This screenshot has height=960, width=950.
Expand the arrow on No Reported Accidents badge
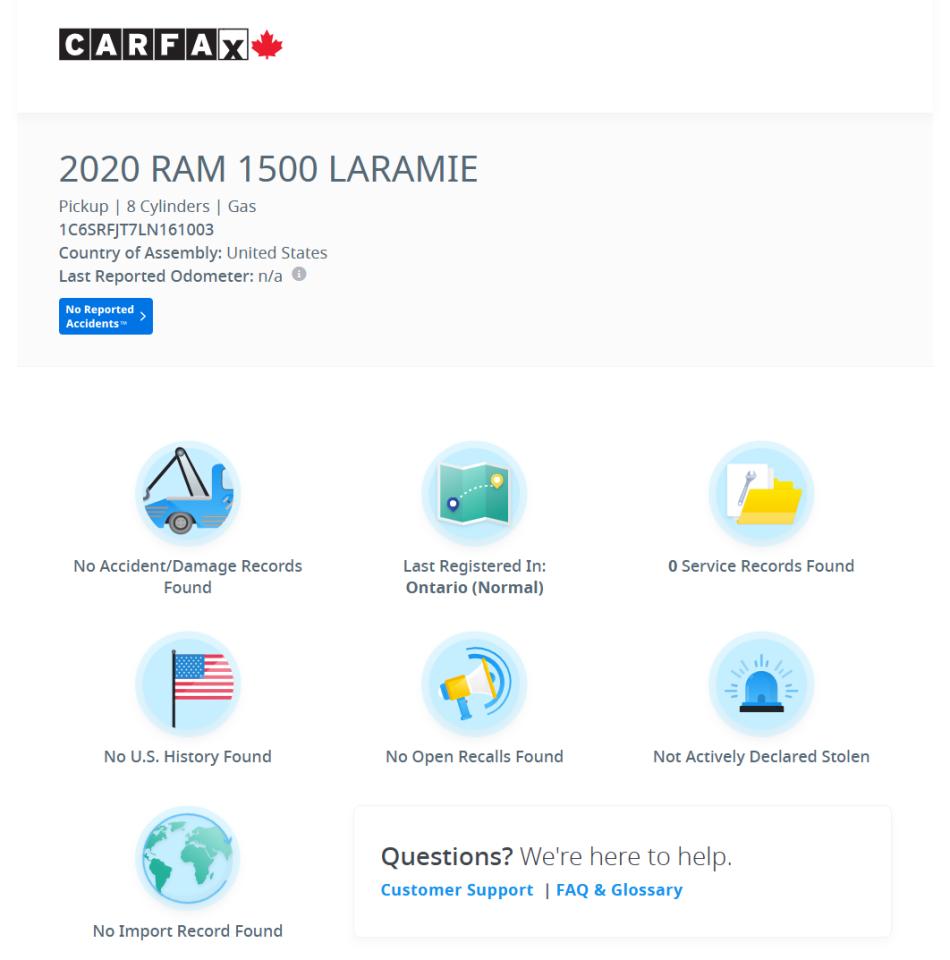pyautogui.click(x=143, y=316)
